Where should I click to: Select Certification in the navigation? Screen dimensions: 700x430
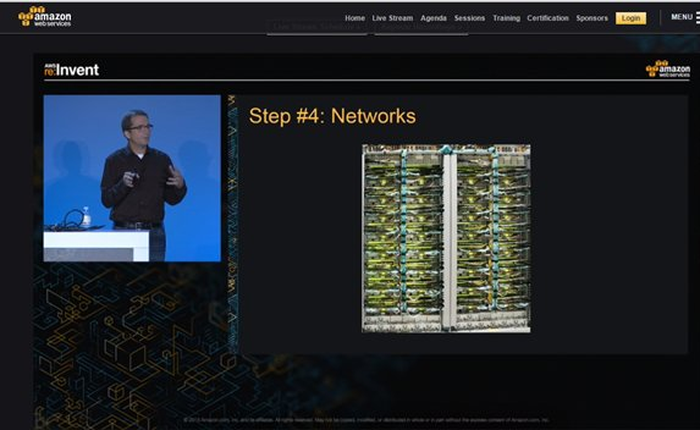[548, 18]
